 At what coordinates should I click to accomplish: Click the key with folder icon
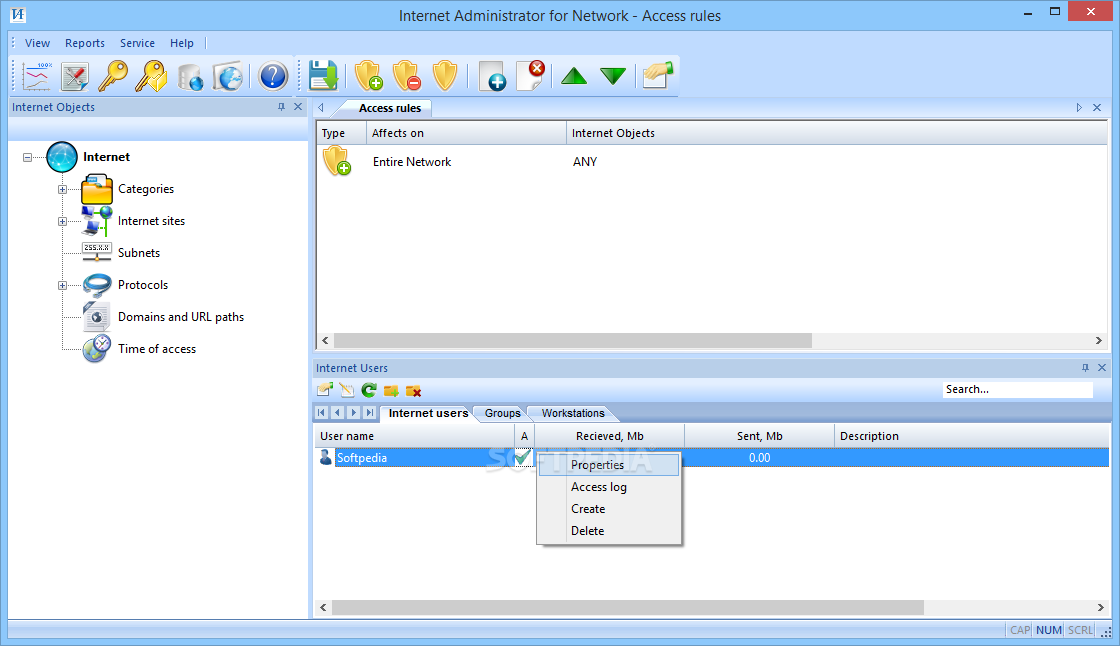[x=151, y=76]
